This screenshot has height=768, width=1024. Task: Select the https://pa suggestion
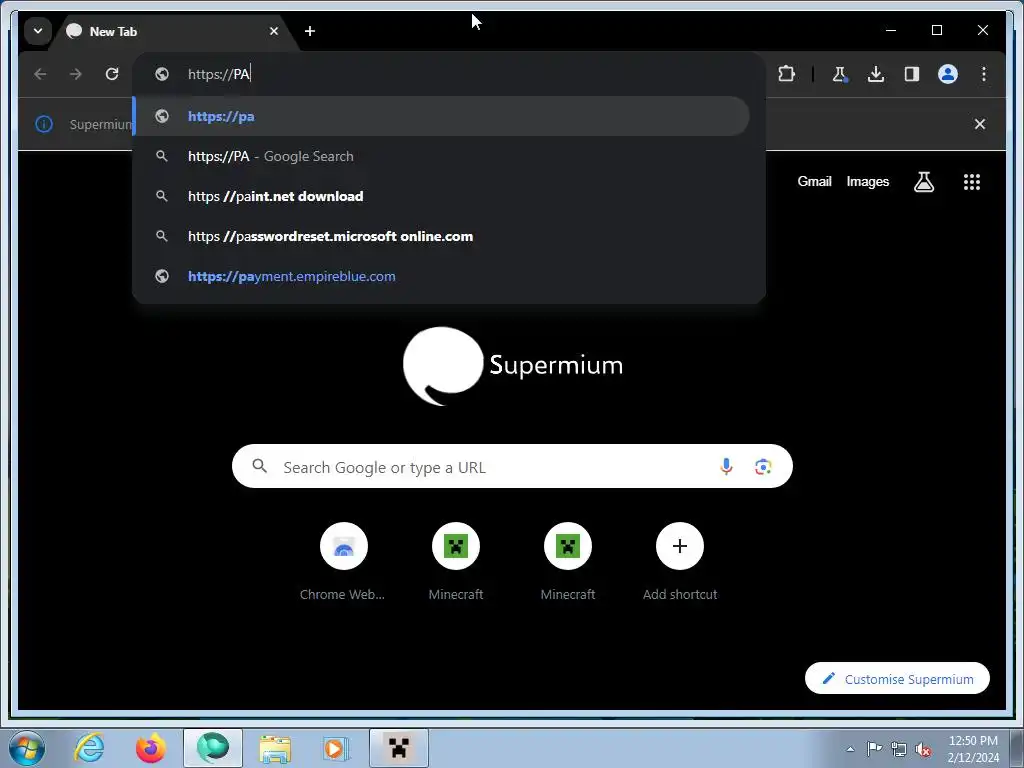pyautogui.click(x=441, y=116)
